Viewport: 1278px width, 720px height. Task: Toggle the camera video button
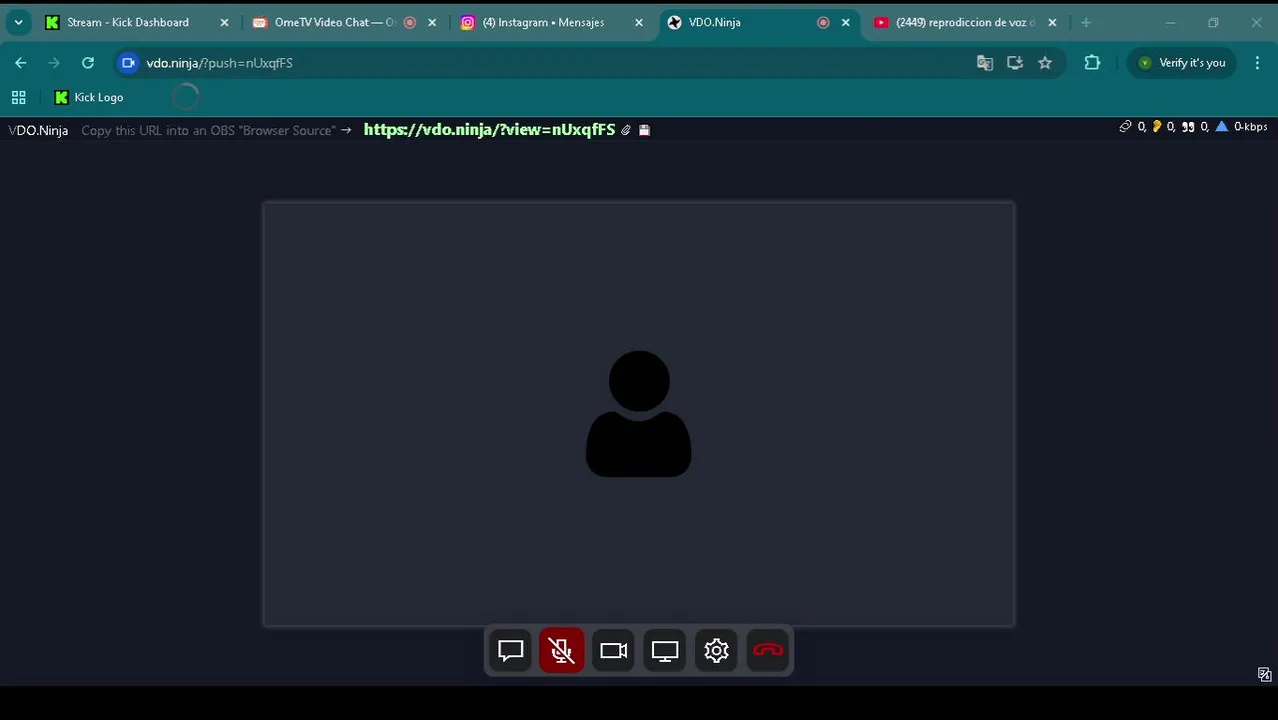[613, 651]
